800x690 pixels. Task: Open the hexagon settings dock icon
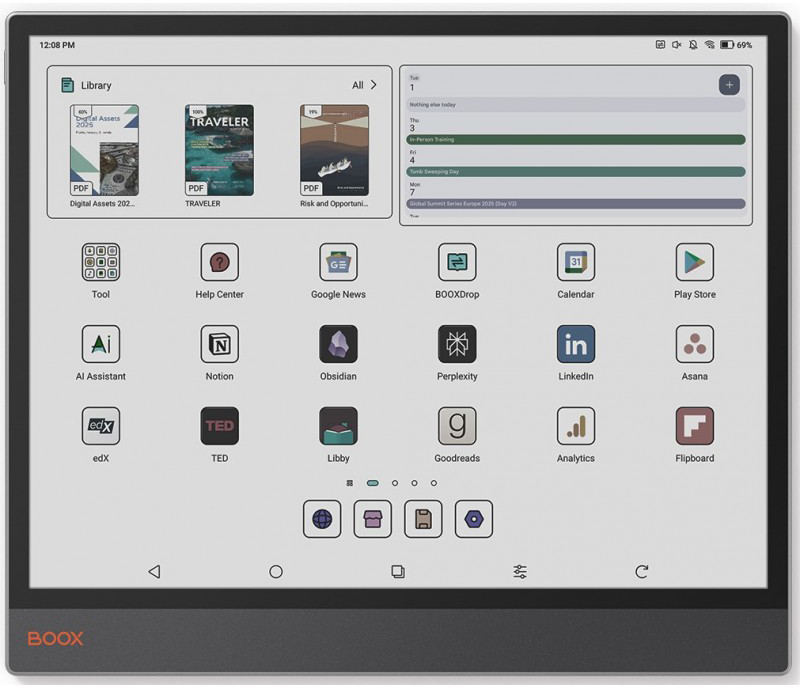(x=473, y=519)
